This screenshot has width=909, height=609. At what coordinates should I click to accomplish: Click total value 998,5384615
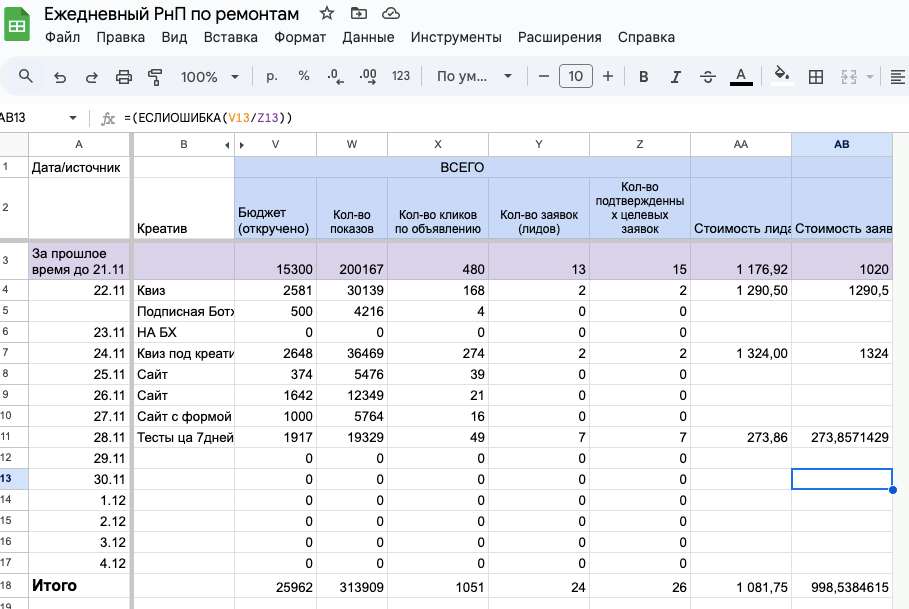[x=842, y=586]
